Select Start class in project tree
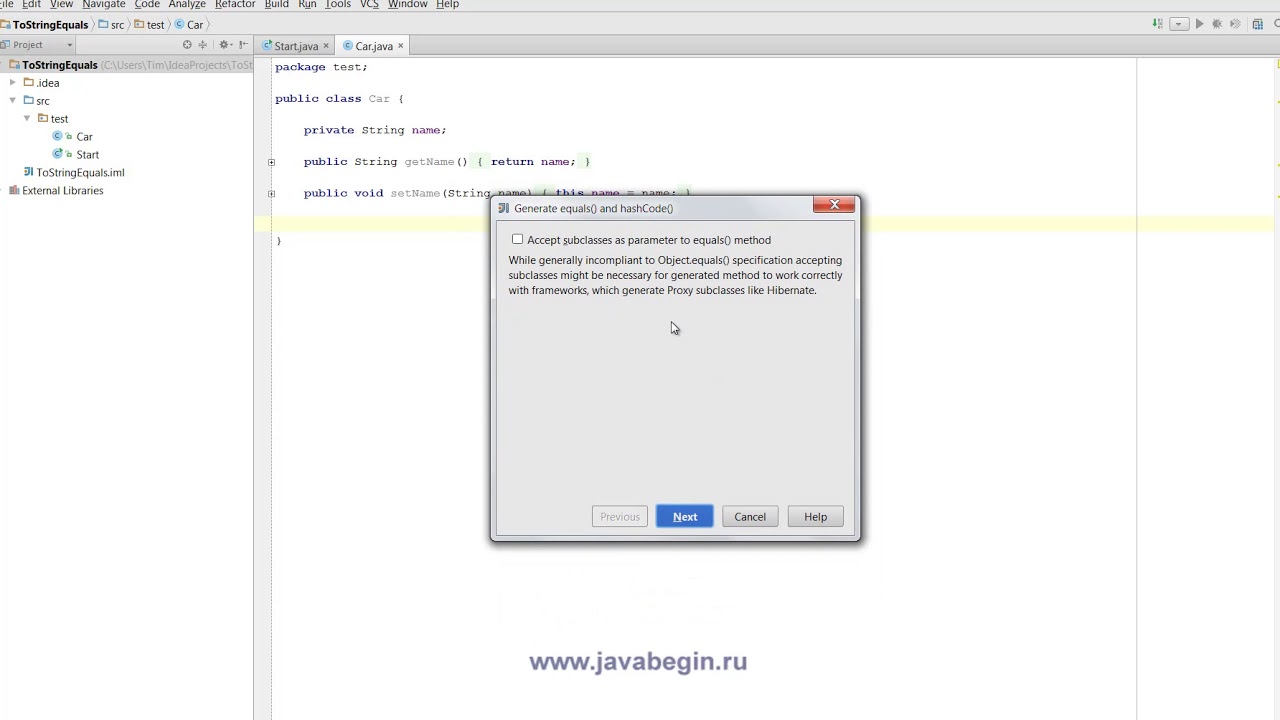This screenshot has height=720, width=1280. (88, 155)
